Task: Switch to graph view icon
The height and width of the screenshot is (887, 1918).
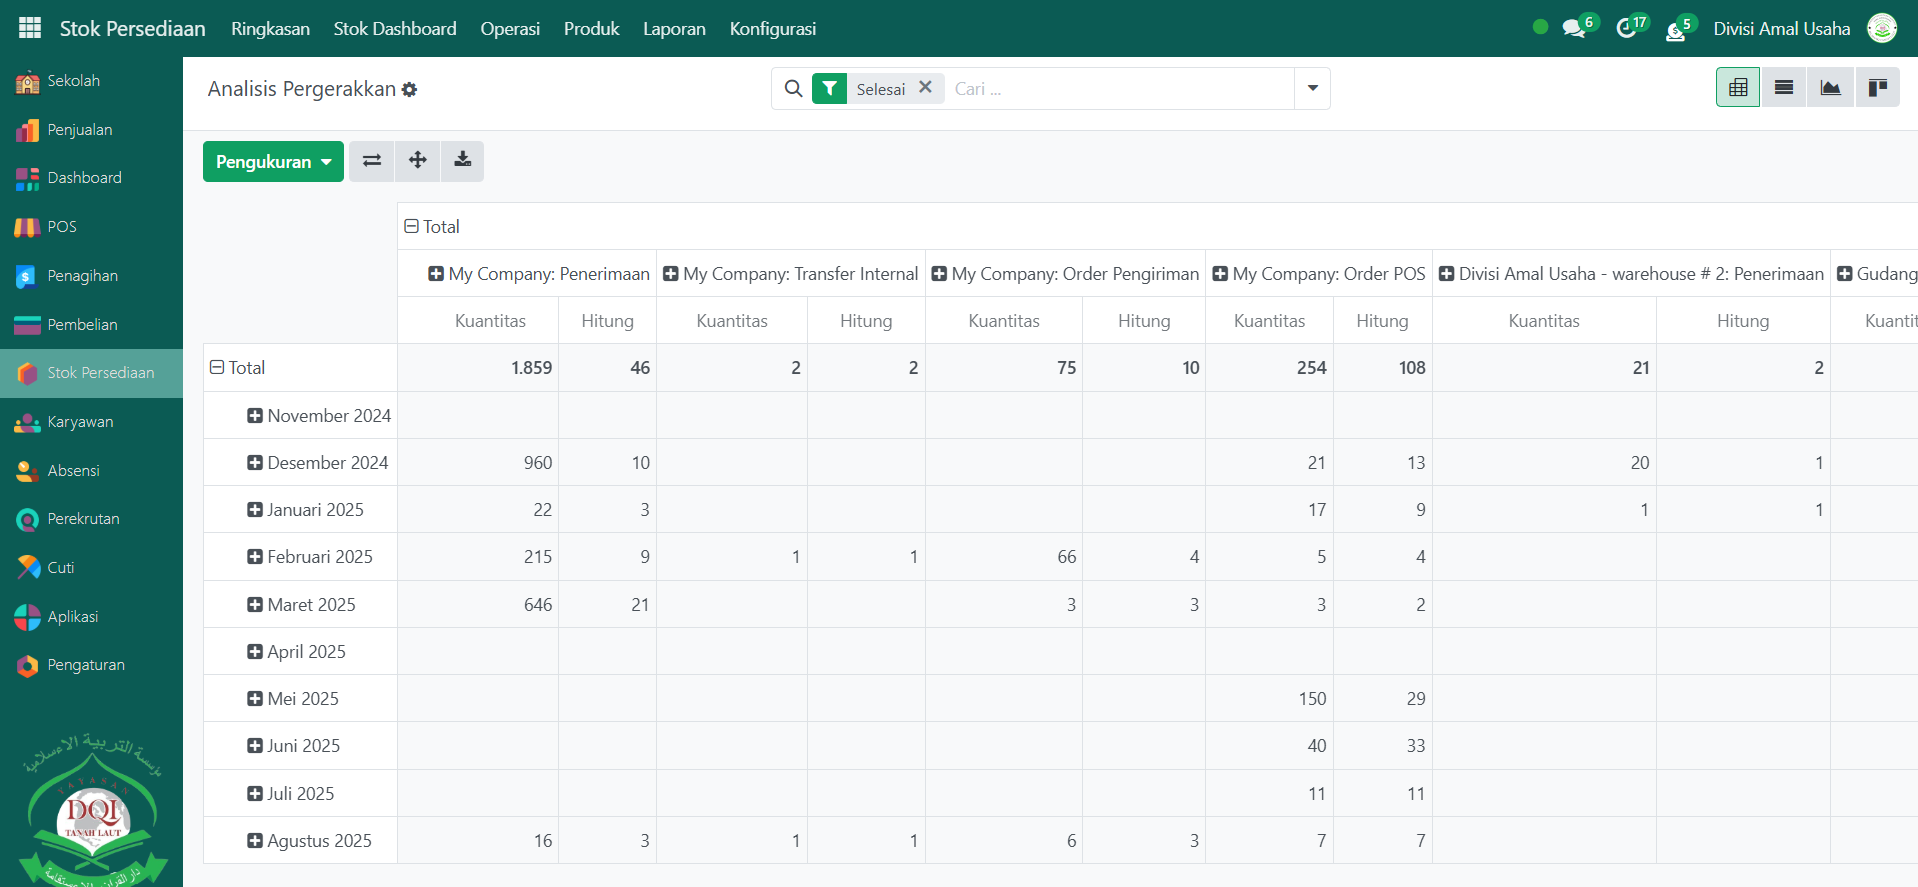Action: tap(1830, 88)
